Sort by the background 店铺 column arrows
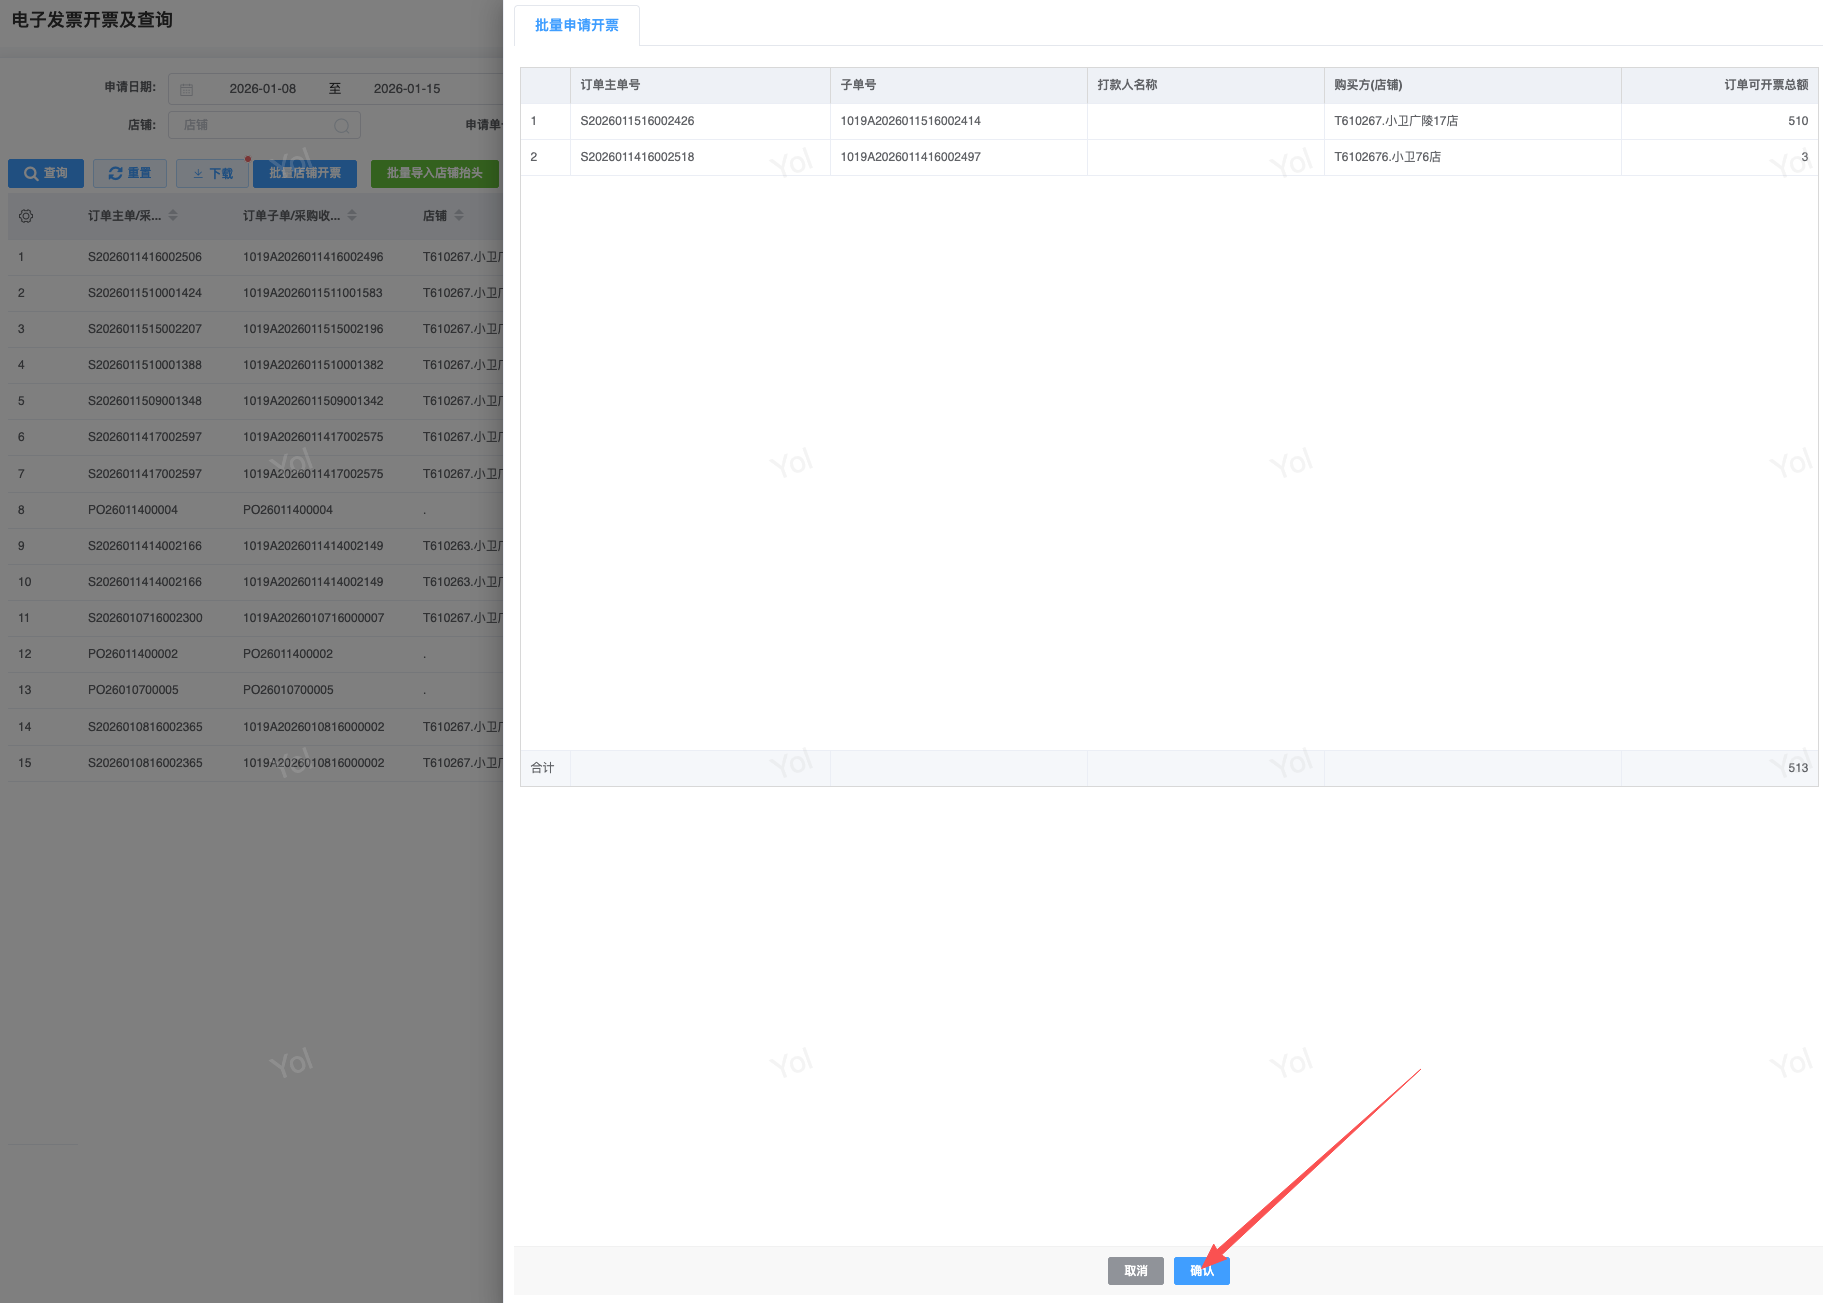 pyautogui.click(x=459, y=215)
